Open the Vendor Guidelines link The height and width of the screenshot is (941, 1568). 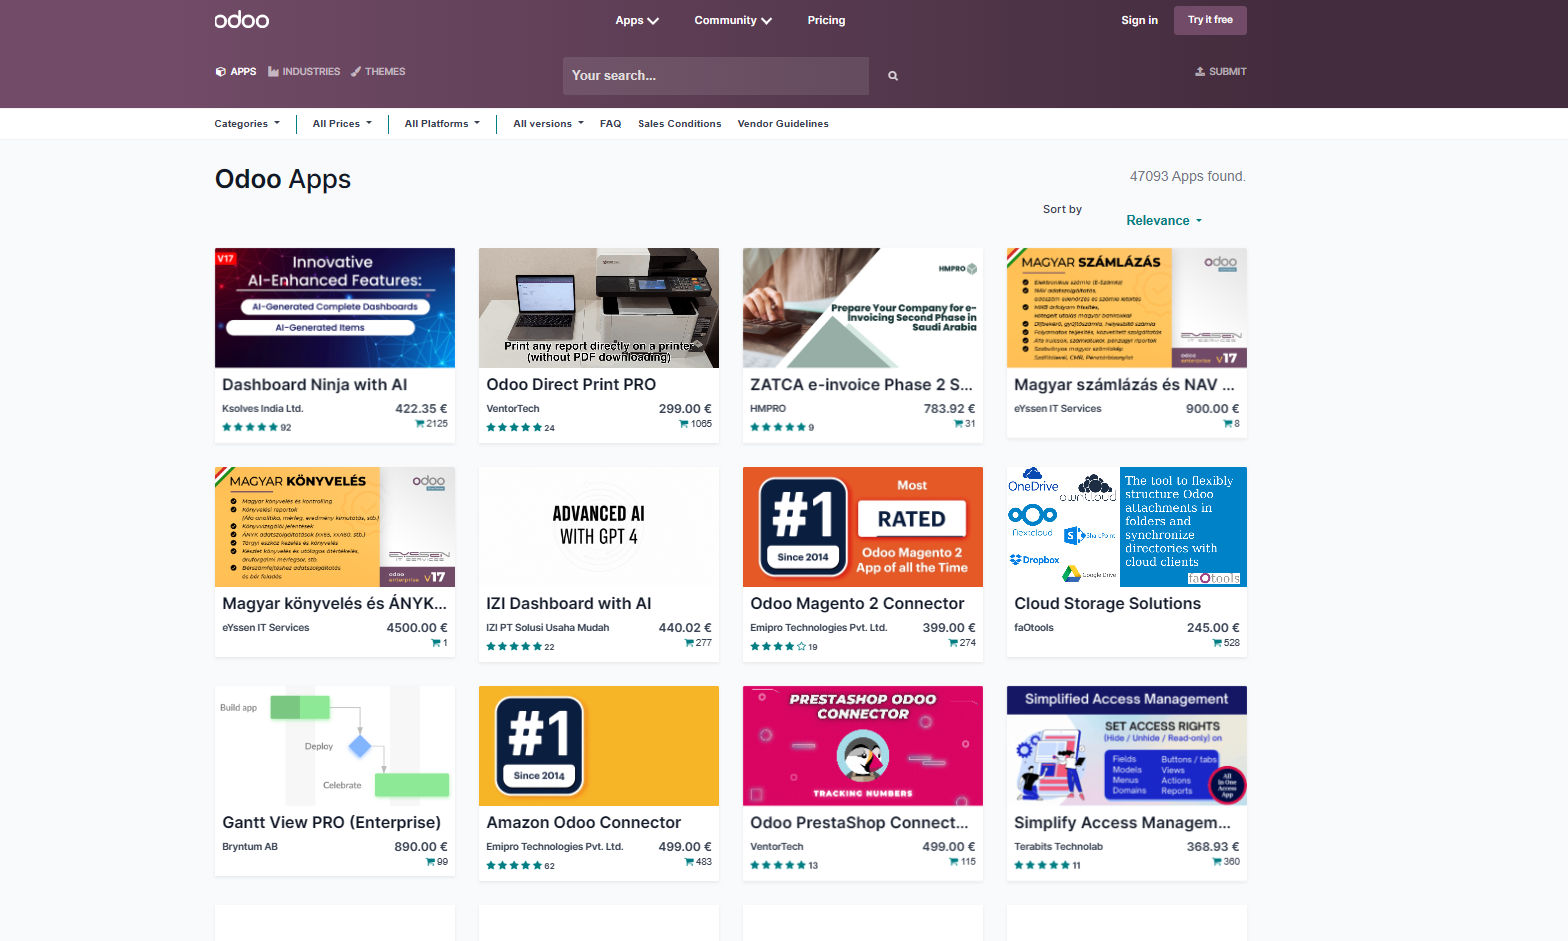point(783,124)
